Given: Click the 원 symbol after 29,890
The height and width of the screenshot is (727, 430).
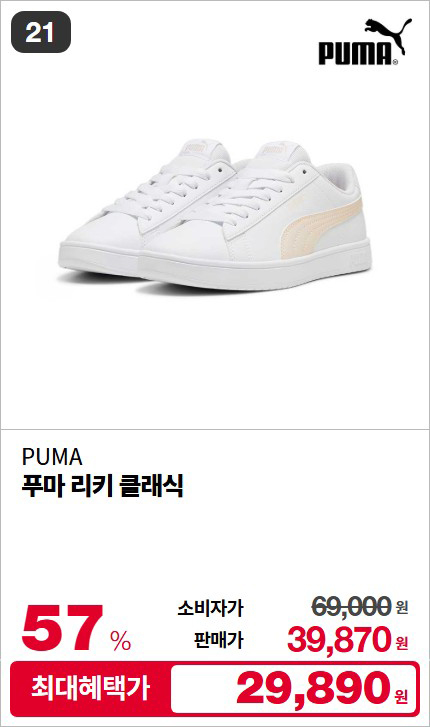Looking at the screenshot, I should 401,696.
